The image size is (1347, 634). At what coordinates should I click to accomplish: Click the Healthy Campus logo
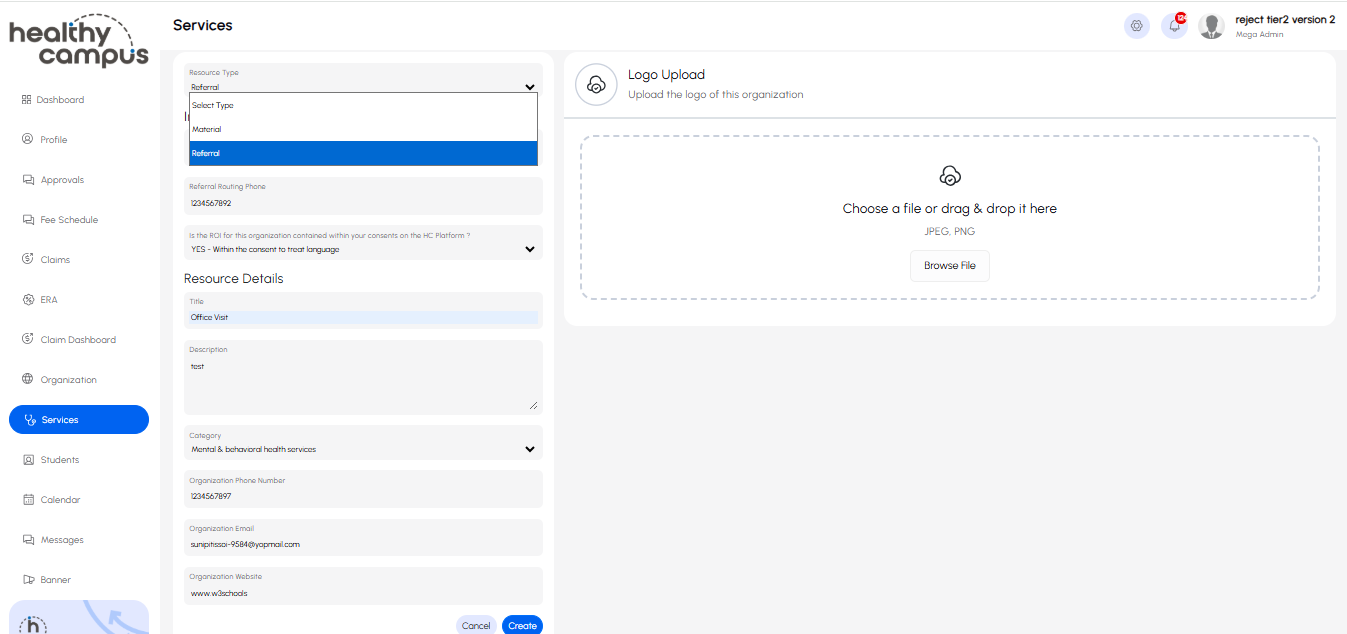79,41
